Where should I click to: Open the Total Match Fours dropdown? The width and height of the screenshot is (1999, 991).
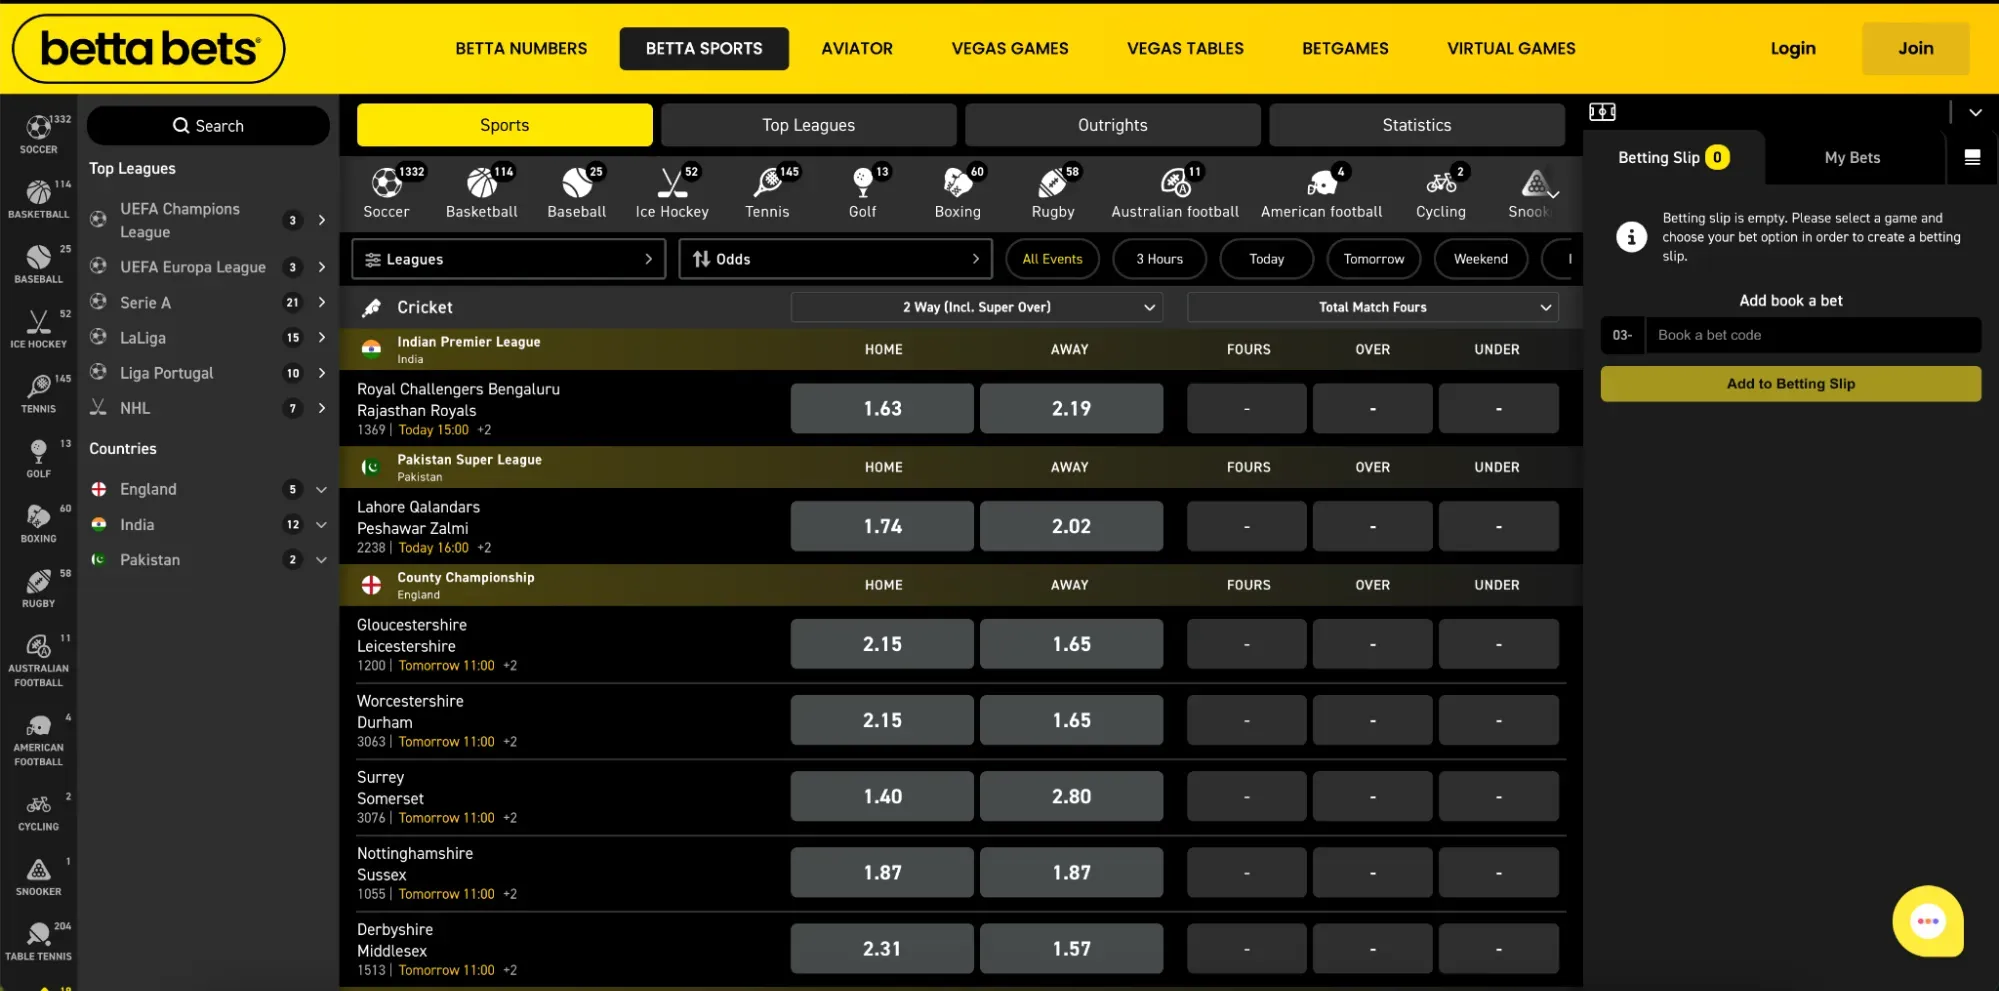(x=1373, y=307)
